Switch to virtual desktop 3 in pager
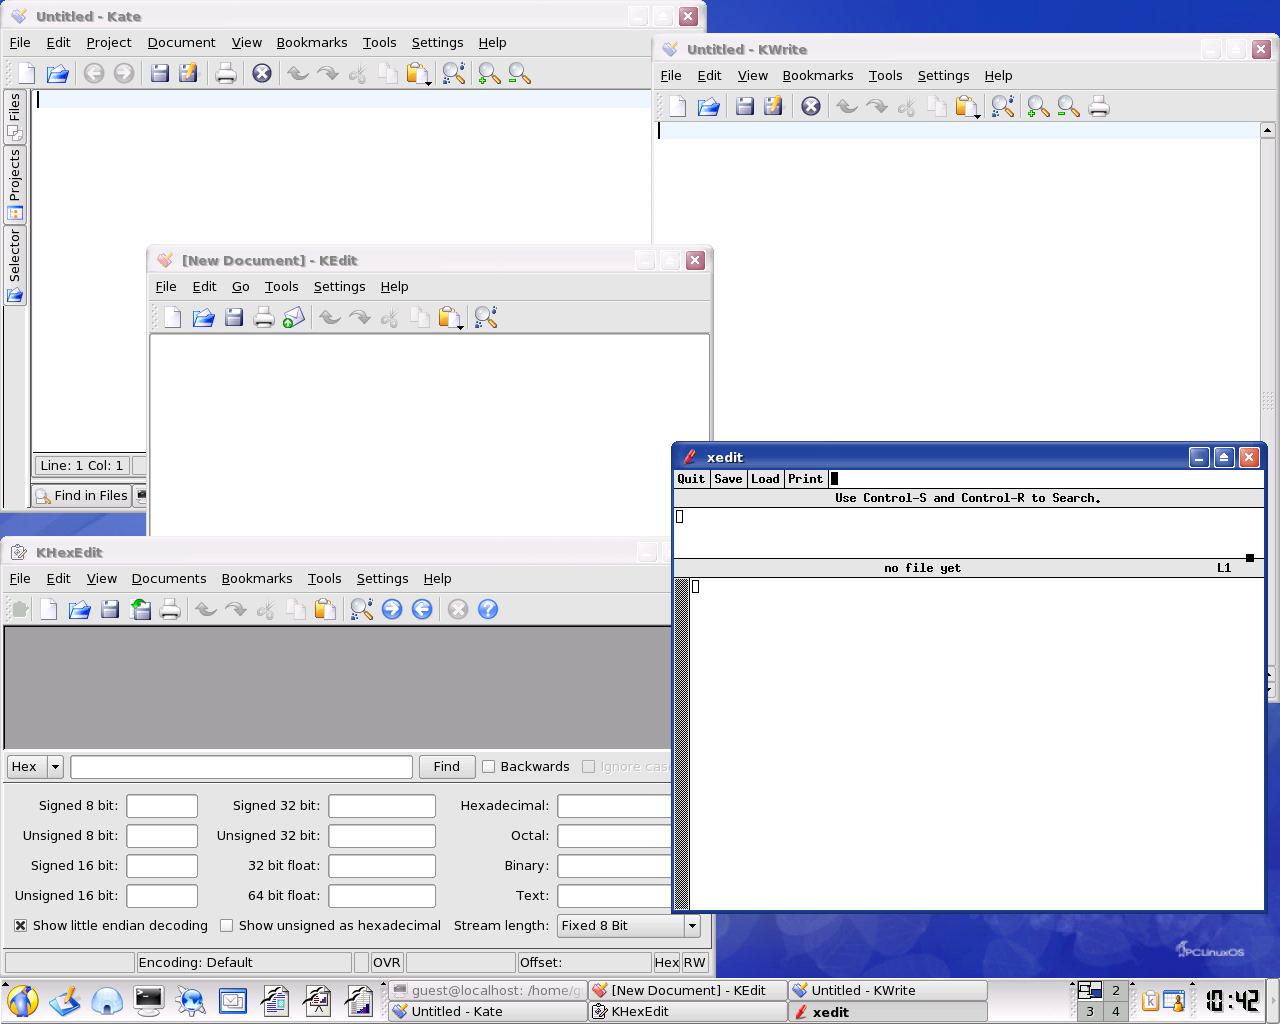This screenshot has width=1280, height=1024. tap(1090, 1011)
